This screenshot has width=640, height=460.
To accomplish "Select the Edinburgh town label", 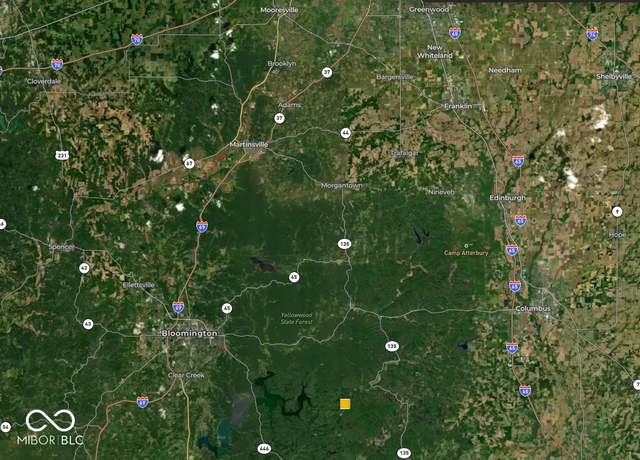I will click(x=507, y=198).
